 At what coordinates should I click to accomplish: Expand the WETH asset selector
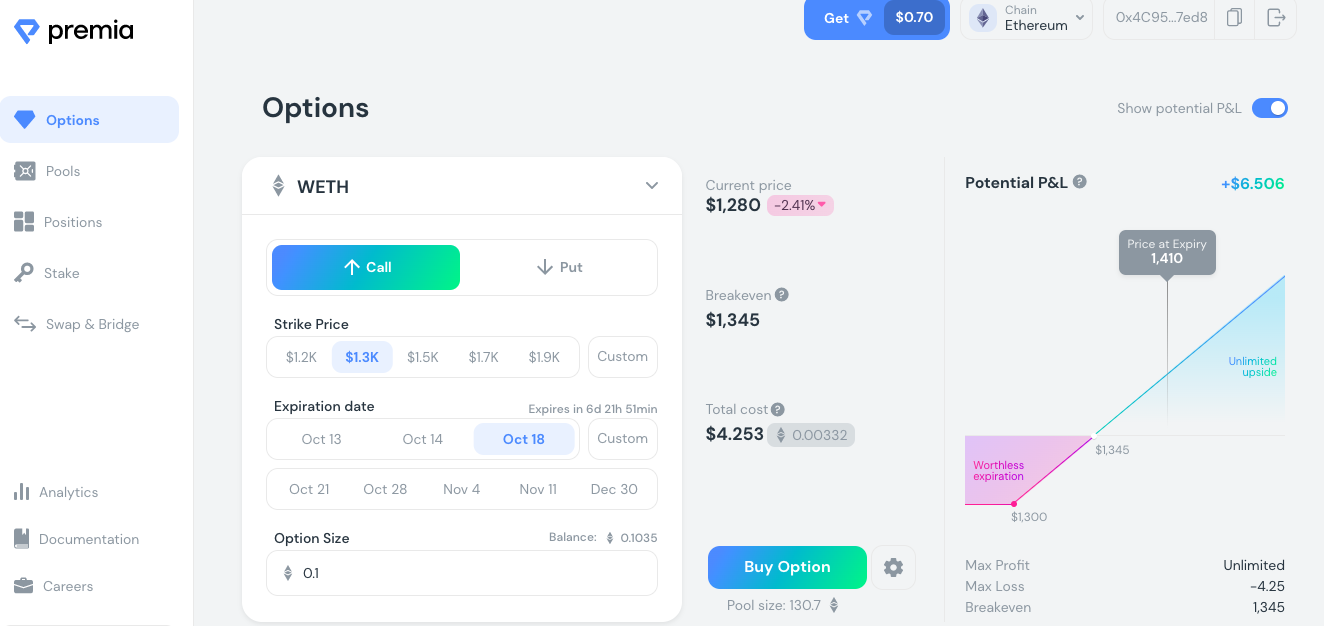pyautogui.click(x=652, y=186)
